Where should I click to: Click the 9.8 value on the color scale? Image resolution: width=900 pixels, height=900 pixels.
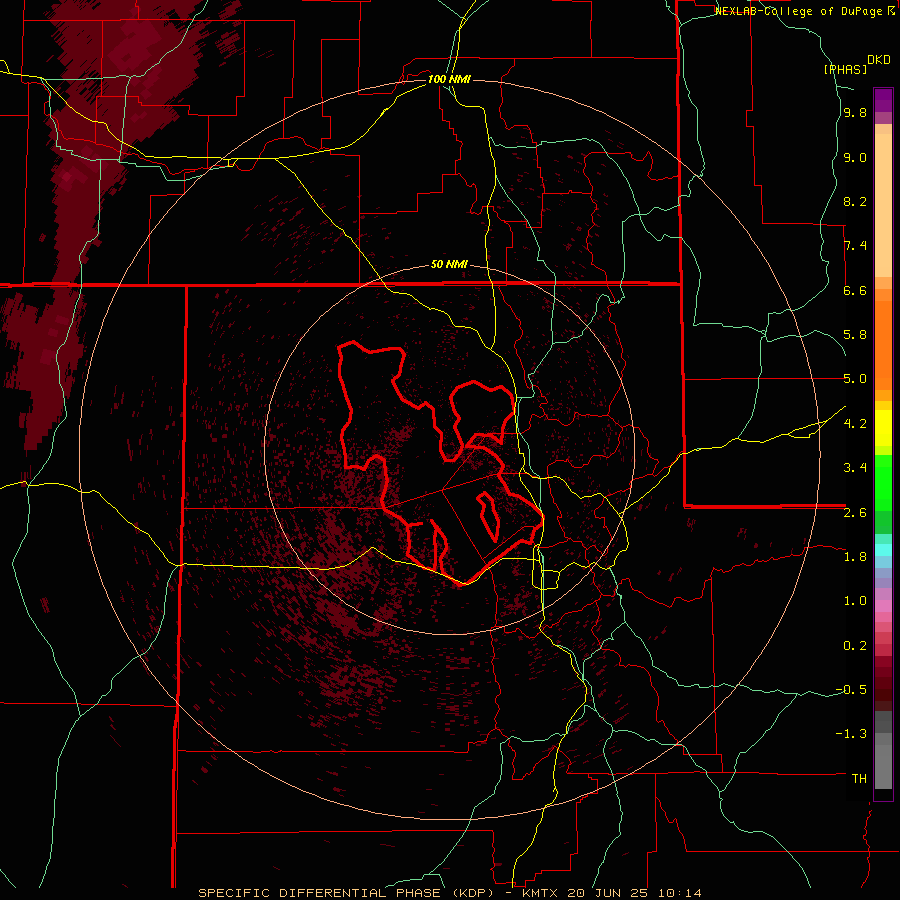tap(855, 113)
